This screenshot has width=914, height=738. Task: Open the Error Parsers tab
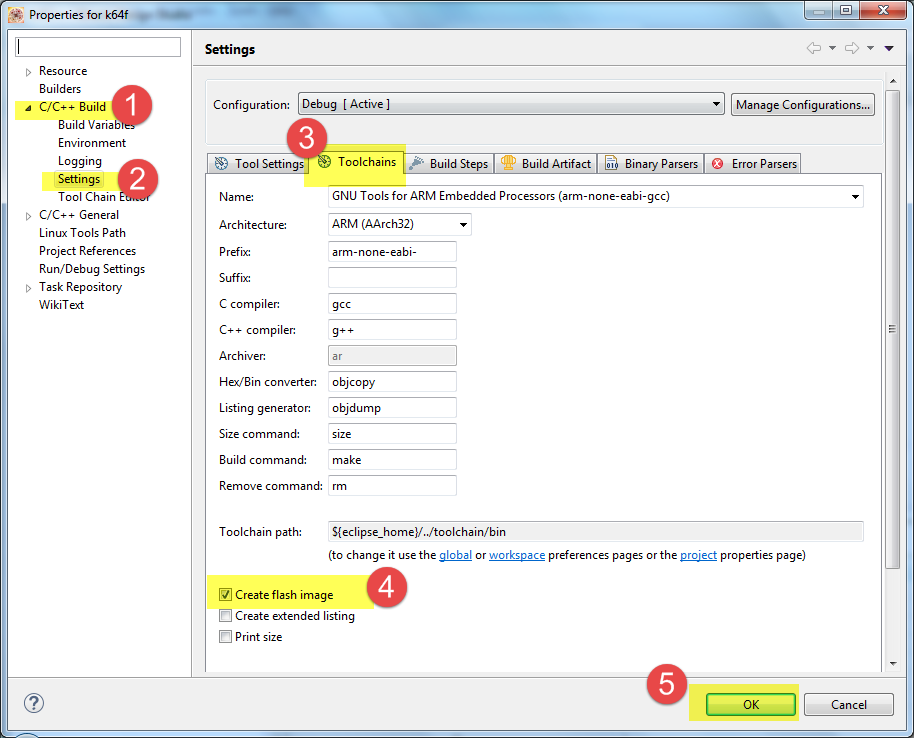pos(753,164)
